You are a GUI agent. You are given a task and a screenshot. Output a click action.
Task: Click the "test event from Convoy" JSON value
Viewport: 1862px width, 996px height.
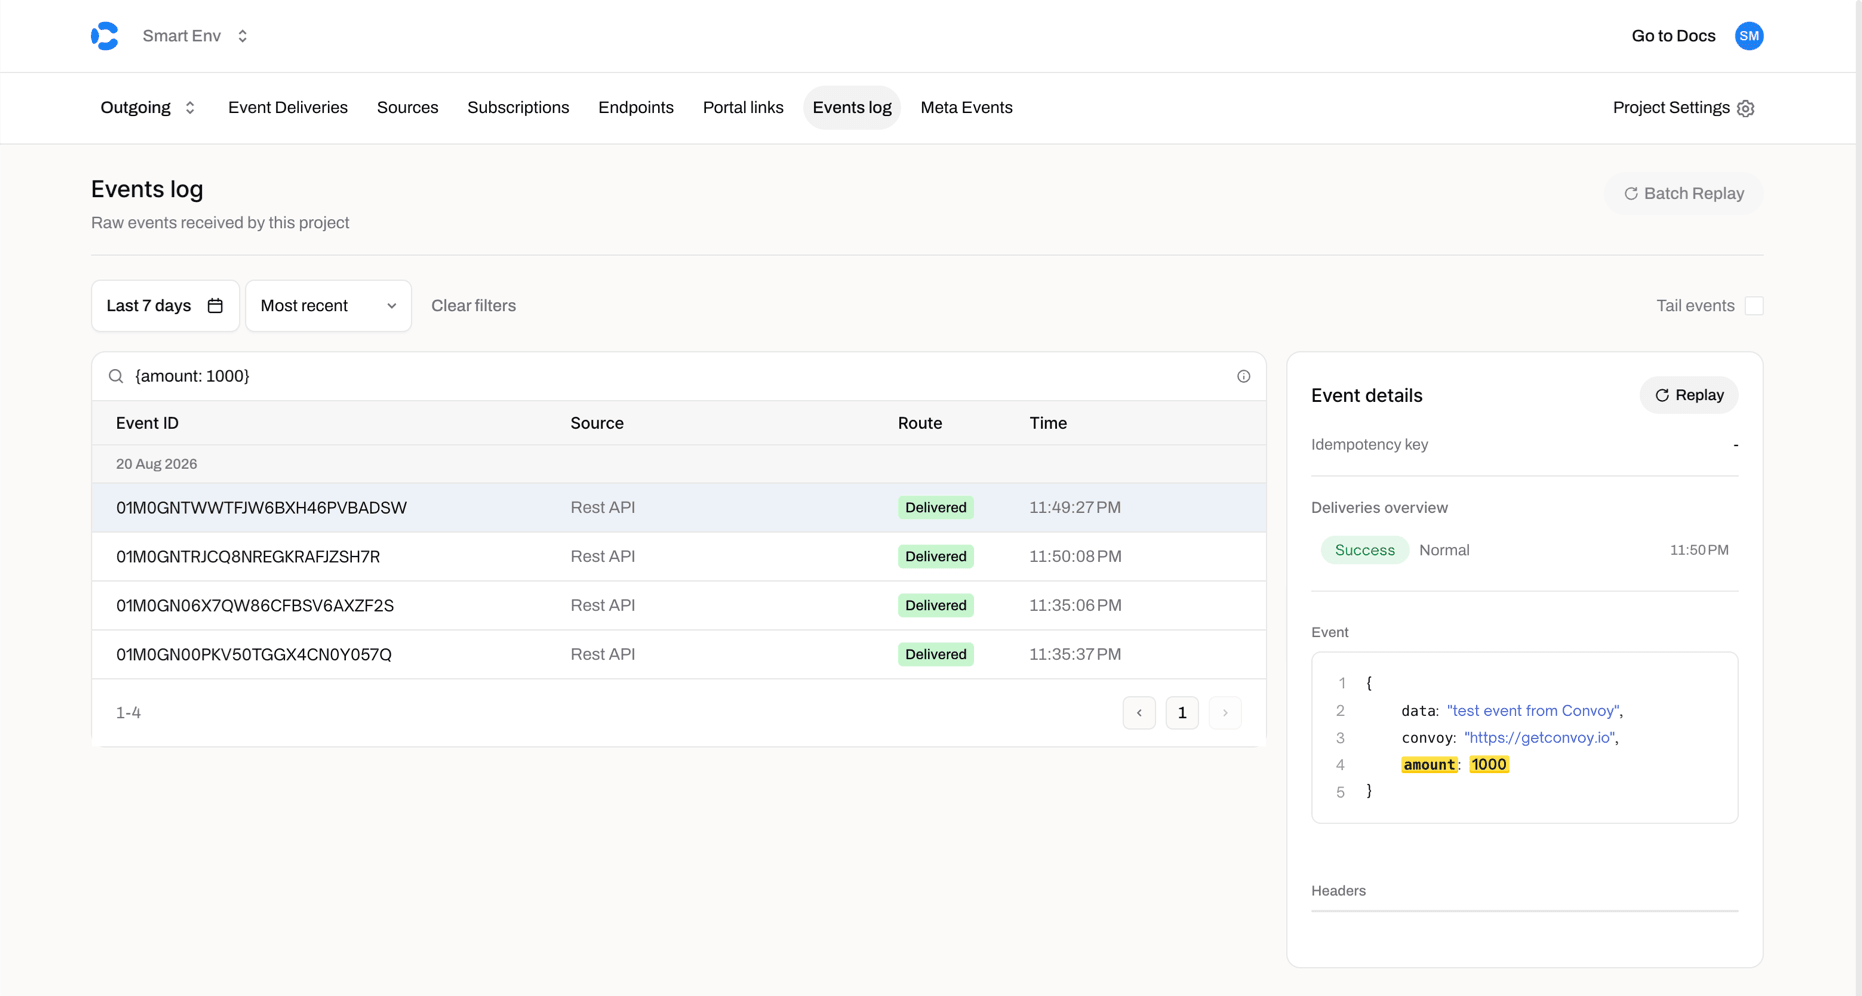tap(1533, 711)
